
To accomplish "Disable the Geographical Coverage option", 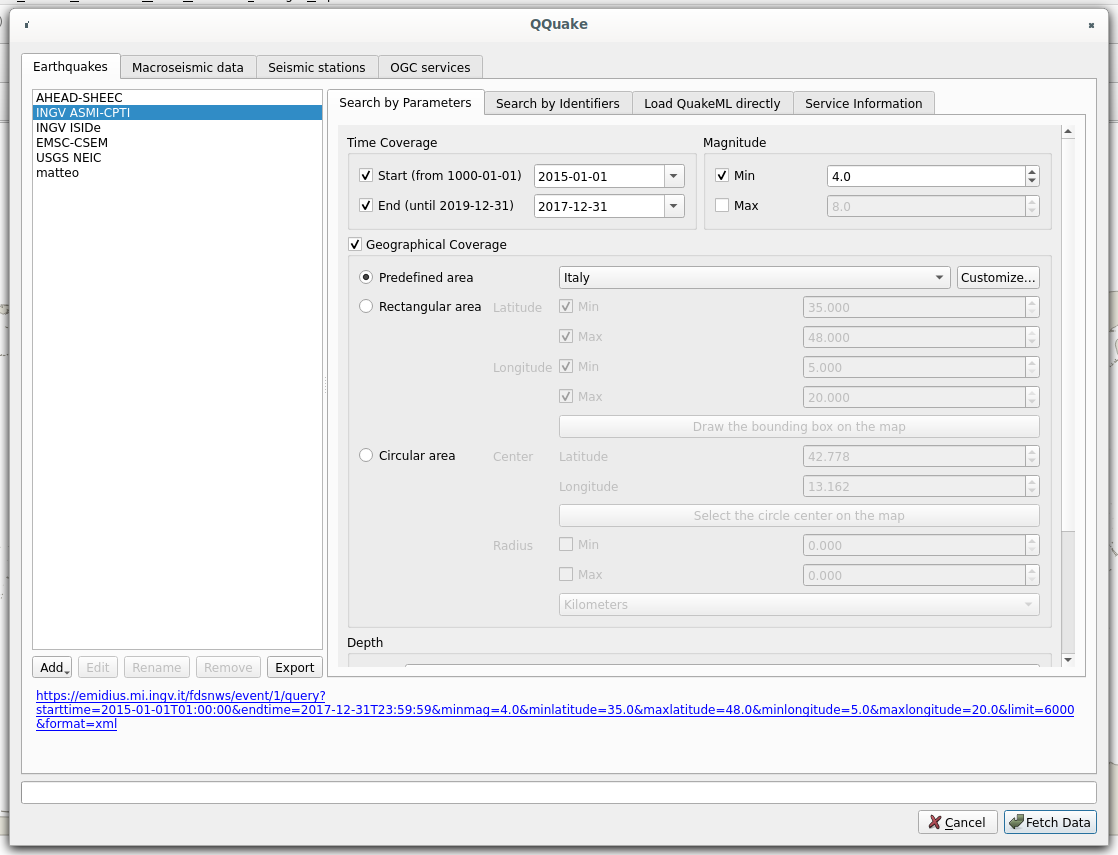I will tap(354, 244).
